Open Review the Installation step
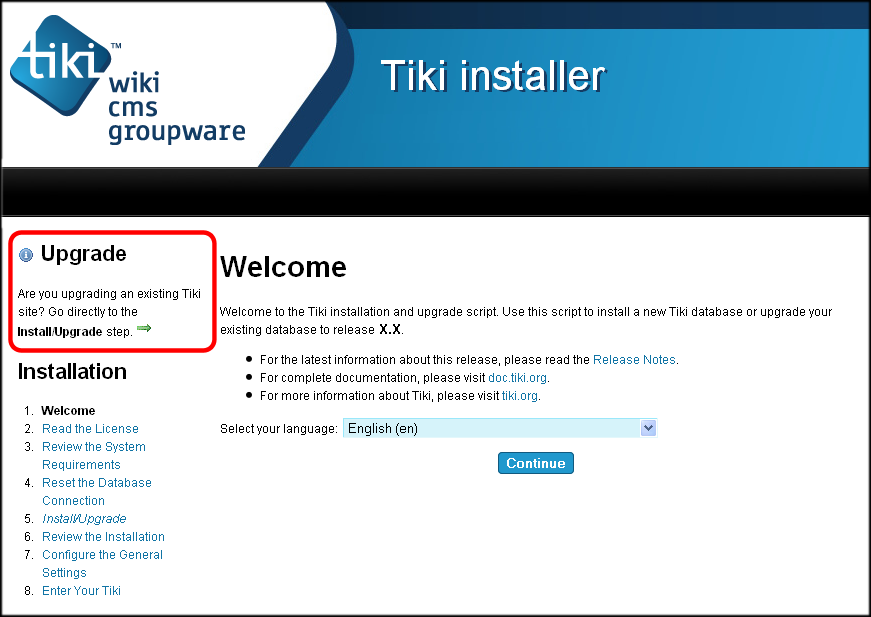This screenshot has height=617, width=871. pos(103,536)
